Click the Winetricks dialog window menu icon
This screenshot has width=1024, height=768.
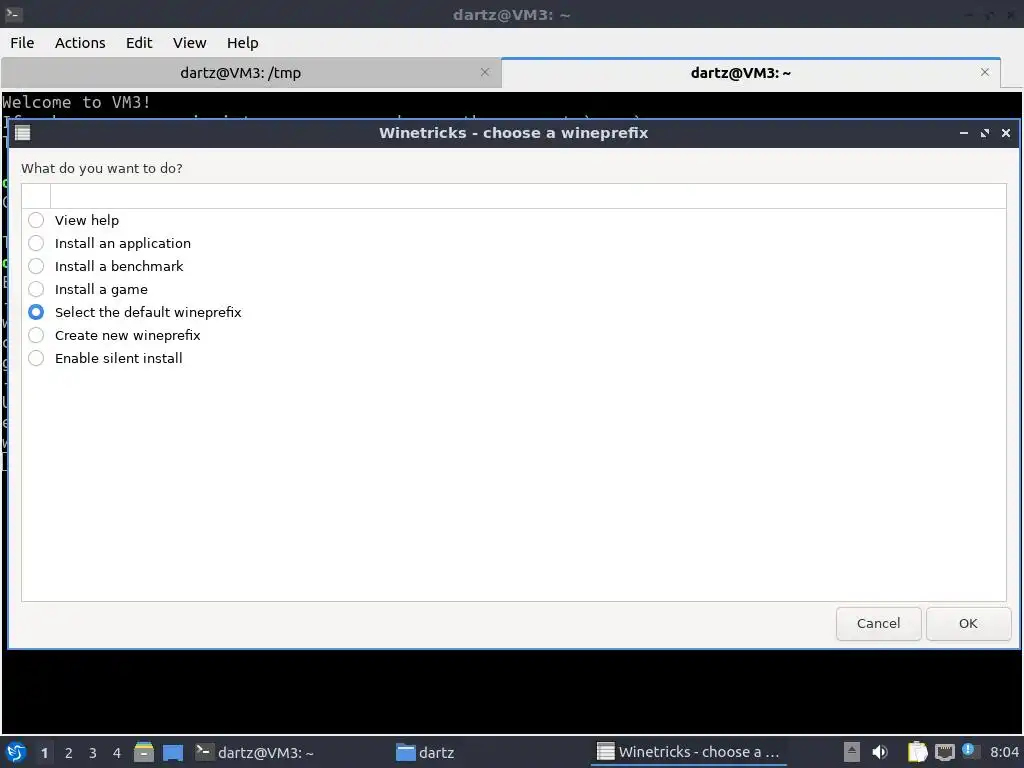point(22,133)
